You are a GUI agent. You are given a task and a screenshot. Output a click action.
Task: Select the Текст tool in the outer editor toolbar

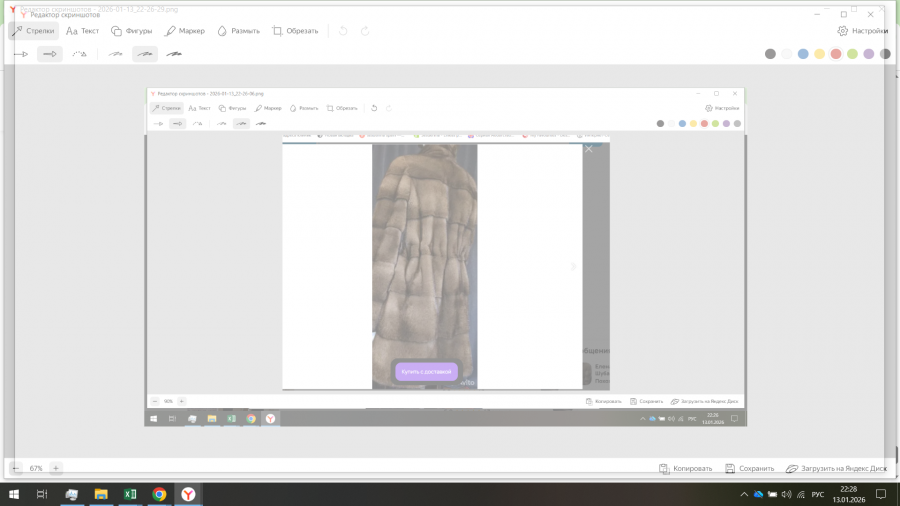click(x=83, y=31)
